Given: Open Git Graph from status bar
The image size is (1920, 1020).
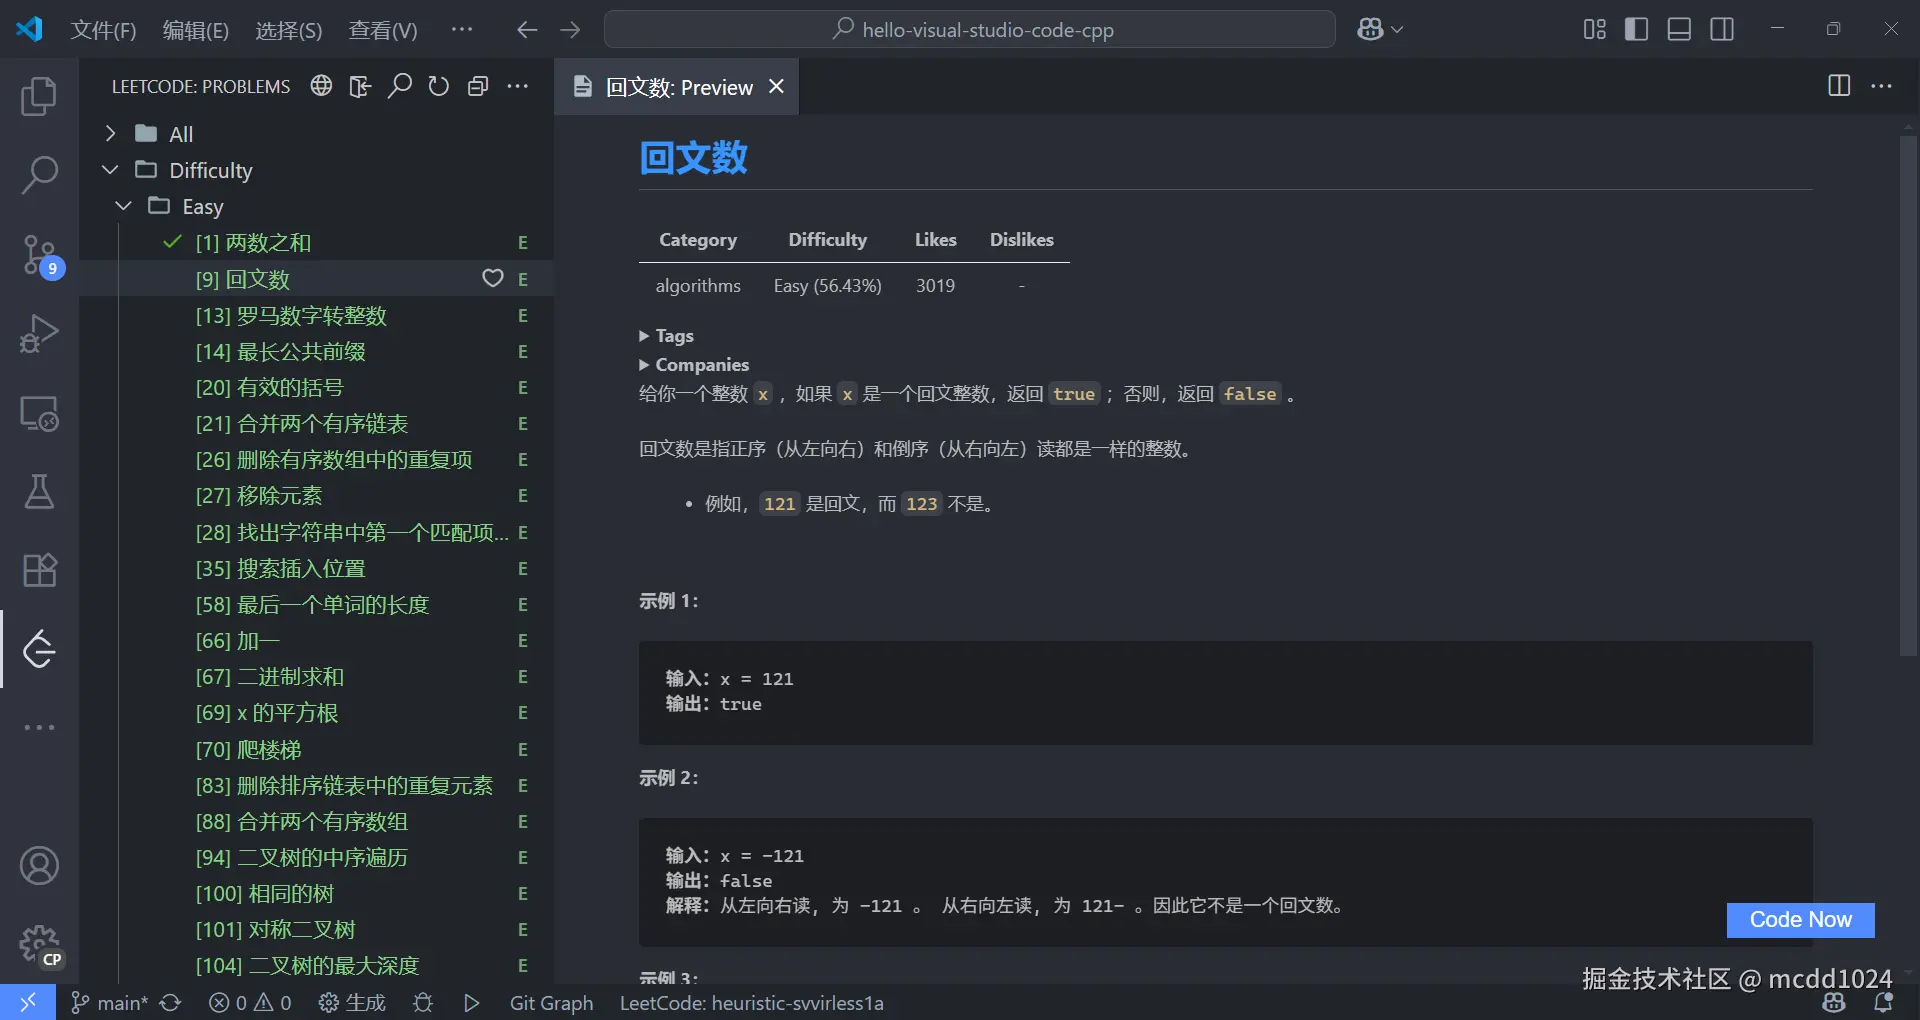Looking at the screenshot, I should pos(551,1002).
